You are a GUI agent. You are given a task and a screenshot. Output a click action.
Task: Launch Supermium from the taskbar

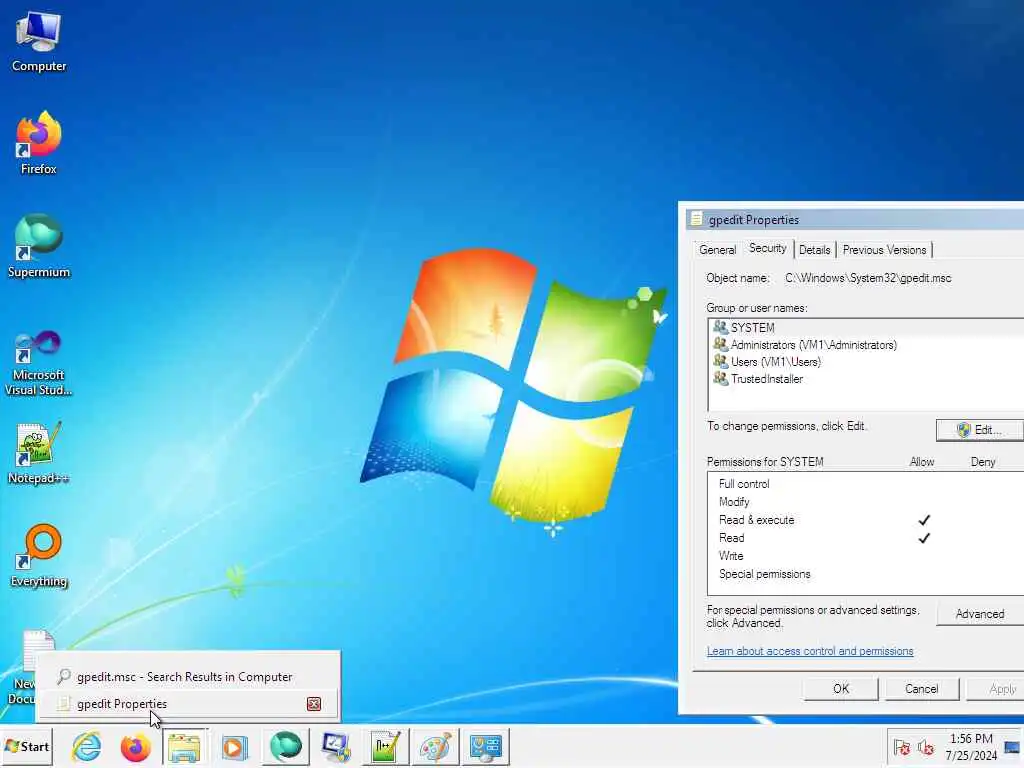coord(285,747)
